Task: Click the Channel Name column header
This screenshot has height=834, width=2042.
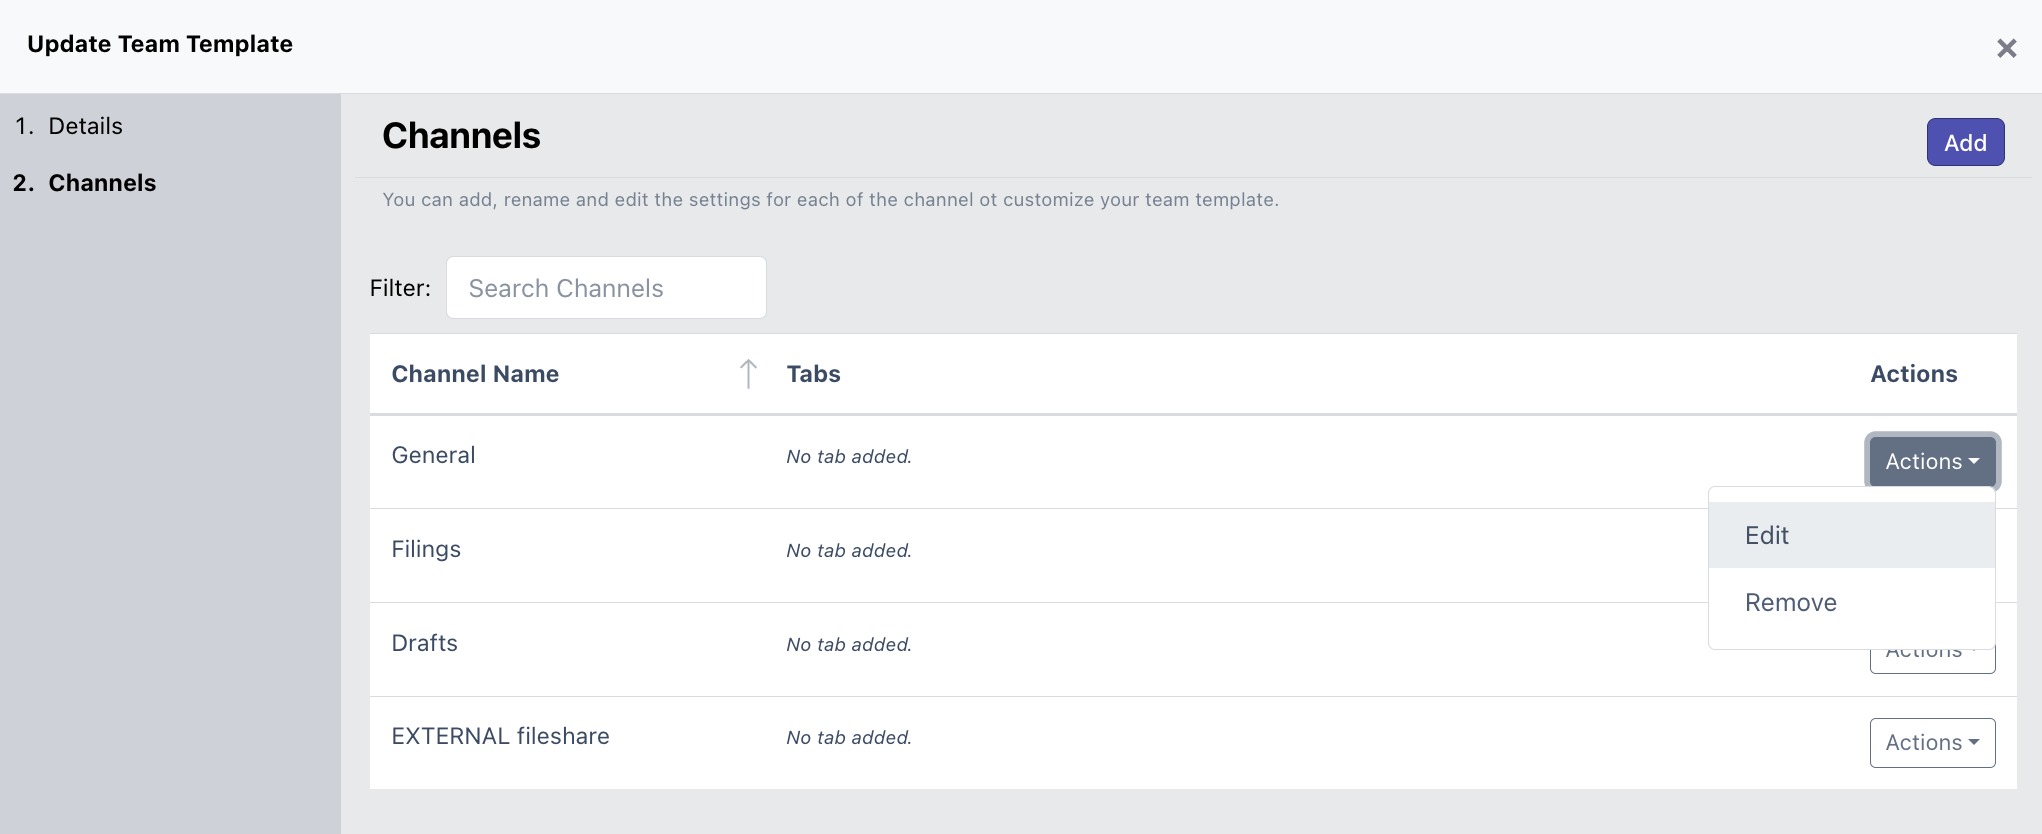Action: (x=475, y=374)
